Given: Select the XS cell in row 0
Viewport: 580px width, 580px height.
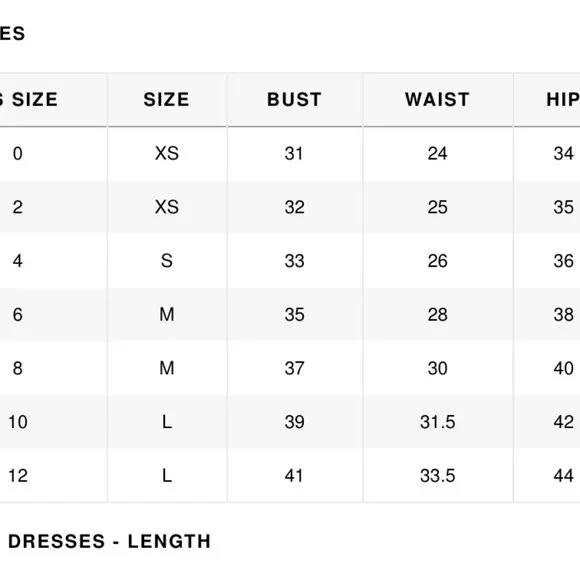Looking at the screenshot, I should [167, 153].
